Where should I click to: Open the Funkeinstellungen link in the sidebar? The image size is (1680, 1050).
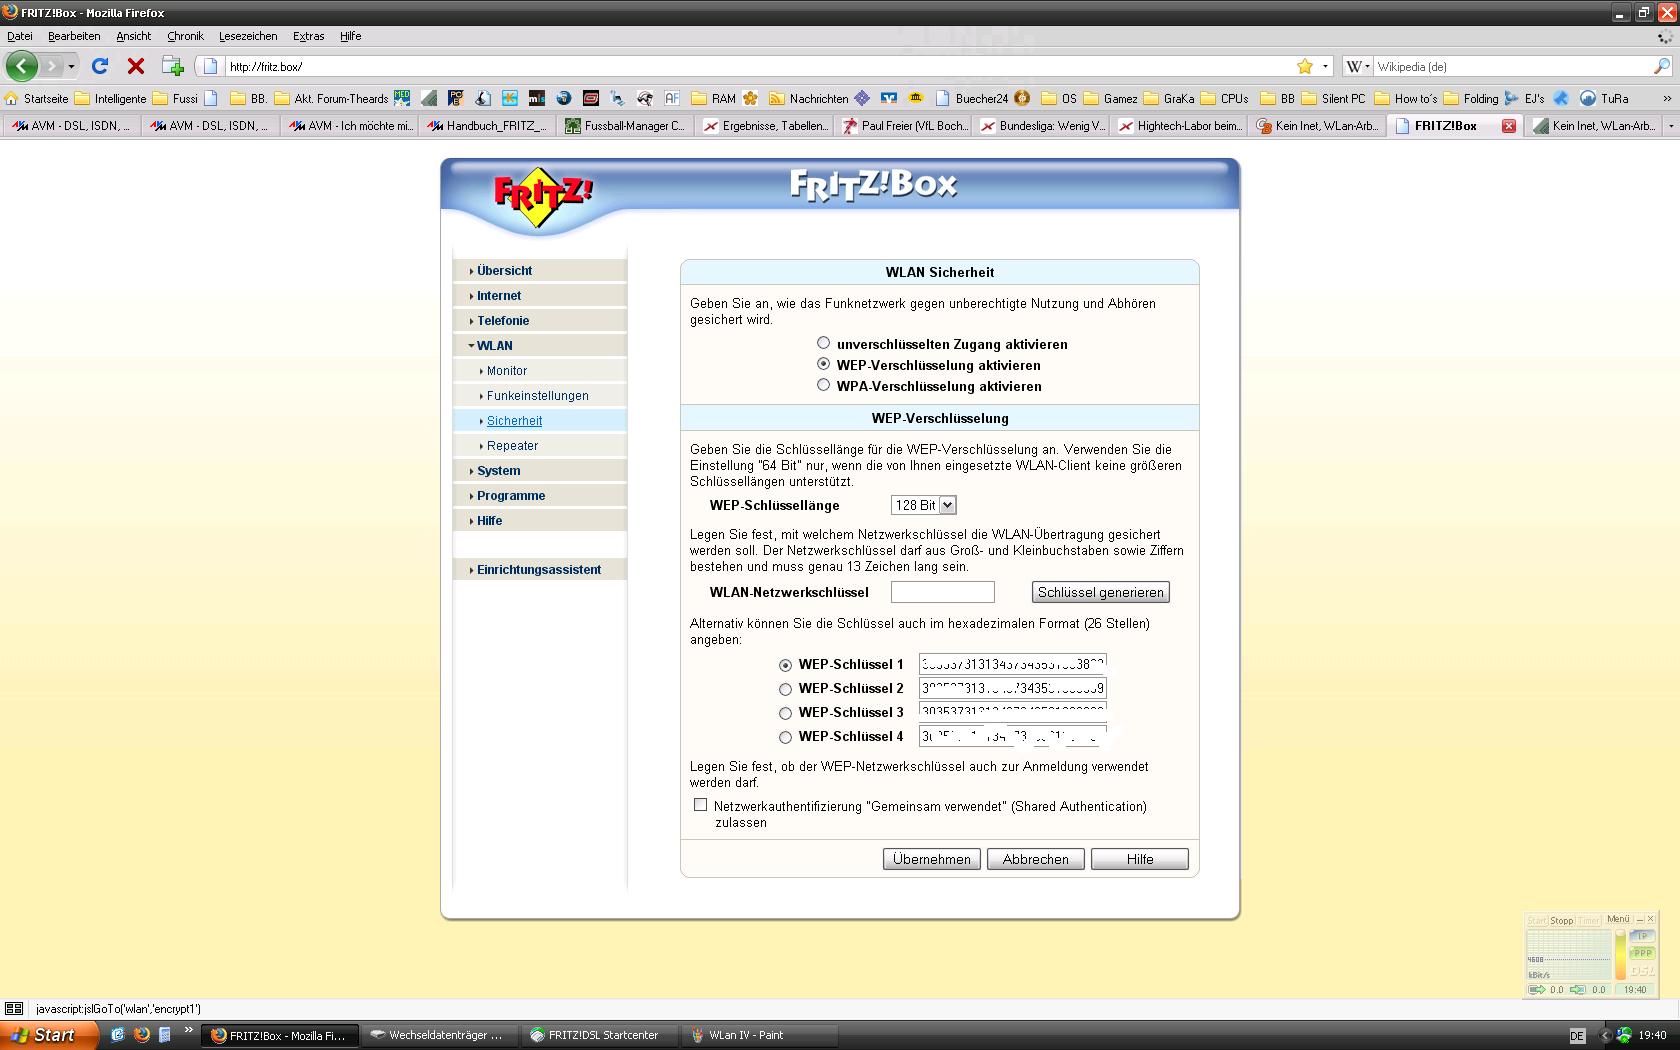point(538,396)
